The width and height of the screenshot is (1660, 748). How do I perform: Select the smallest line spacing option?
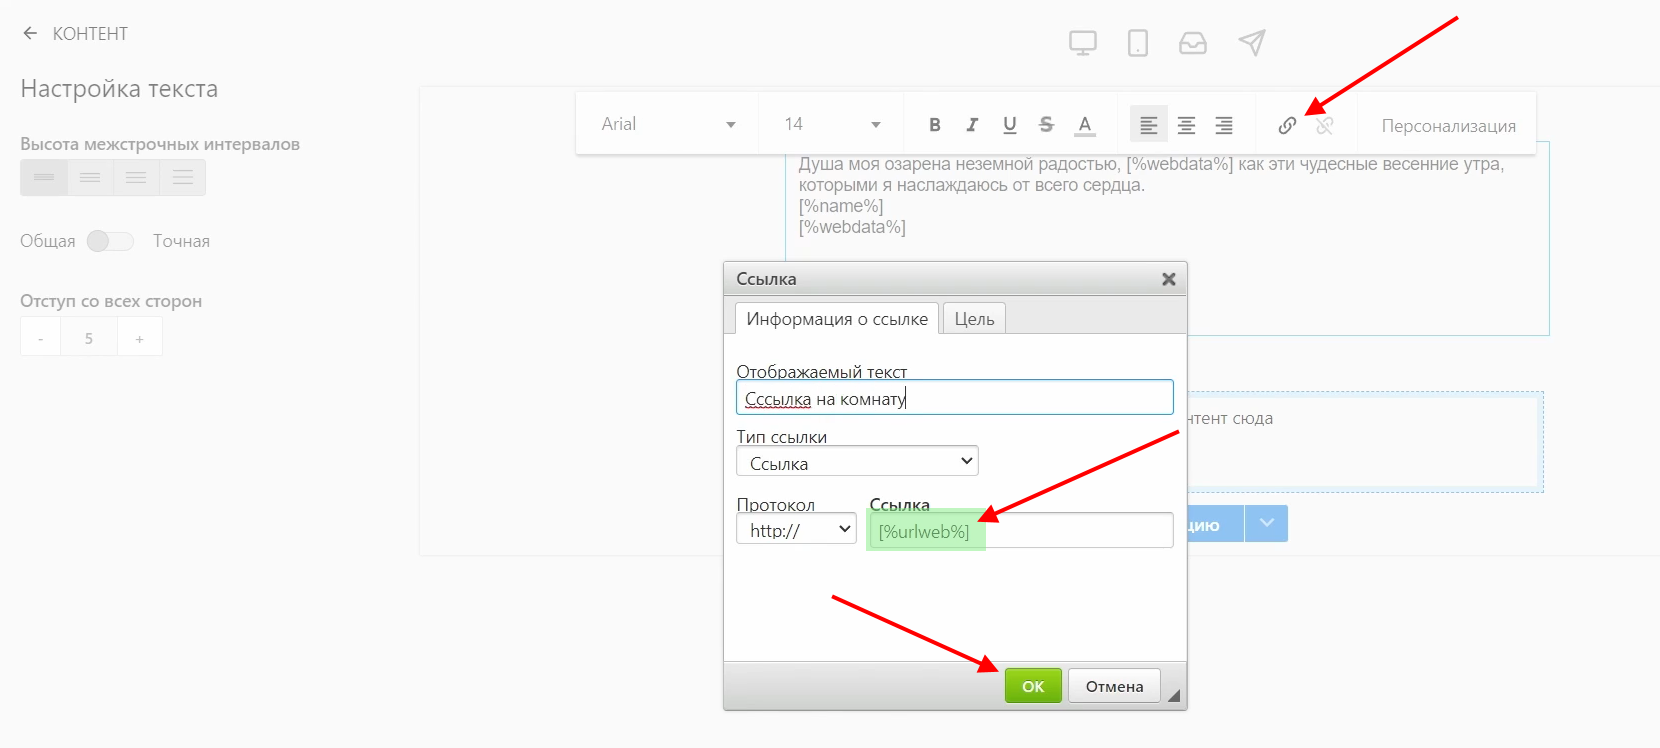click(x=44, y=178)
